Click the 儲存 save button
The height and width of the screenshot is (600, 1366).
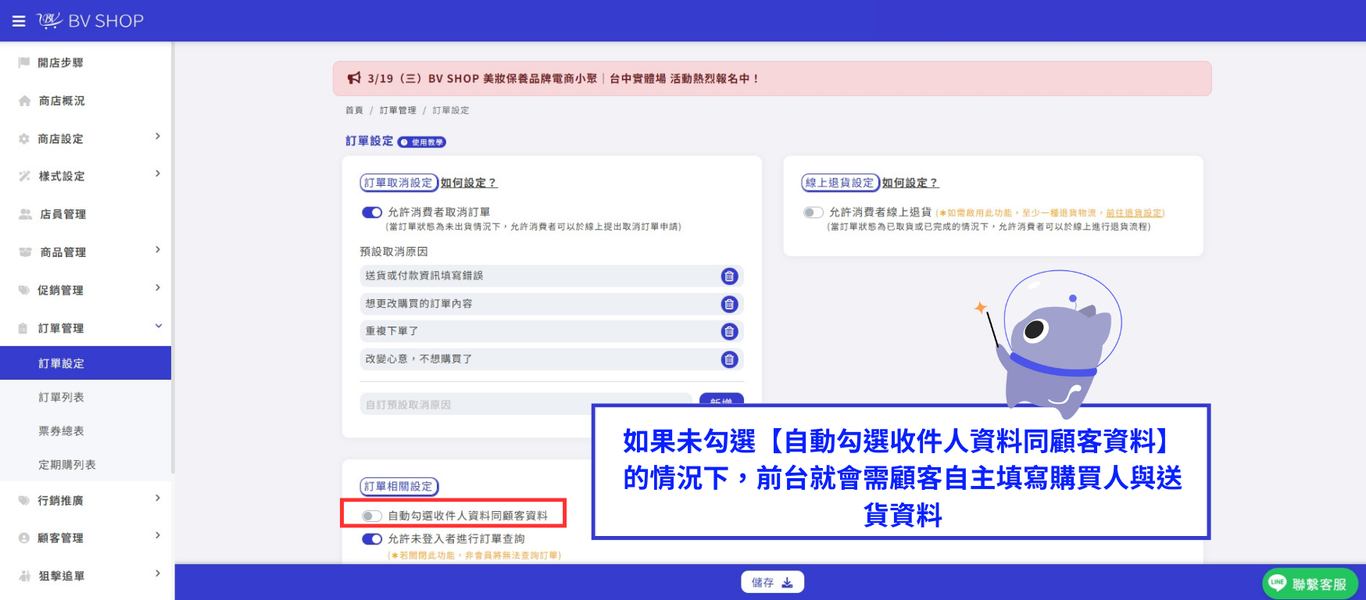[x=772, y=582]
